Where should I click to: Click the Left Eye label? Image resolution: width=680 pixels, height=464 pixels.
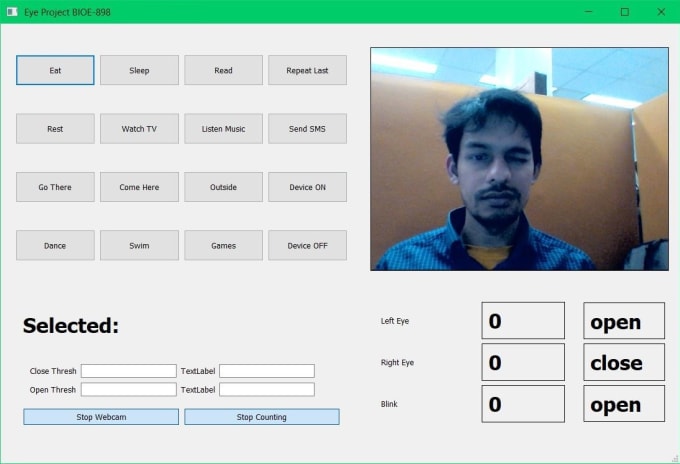[395, 321]
